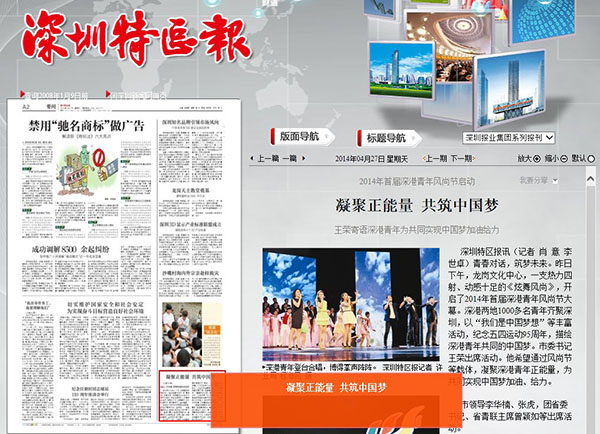Image resolution: width=600 pixels, height=434 pixels.
Task: Open headline 禁用"驰名商标"做广告 on page preview
Action: (86, 126)
